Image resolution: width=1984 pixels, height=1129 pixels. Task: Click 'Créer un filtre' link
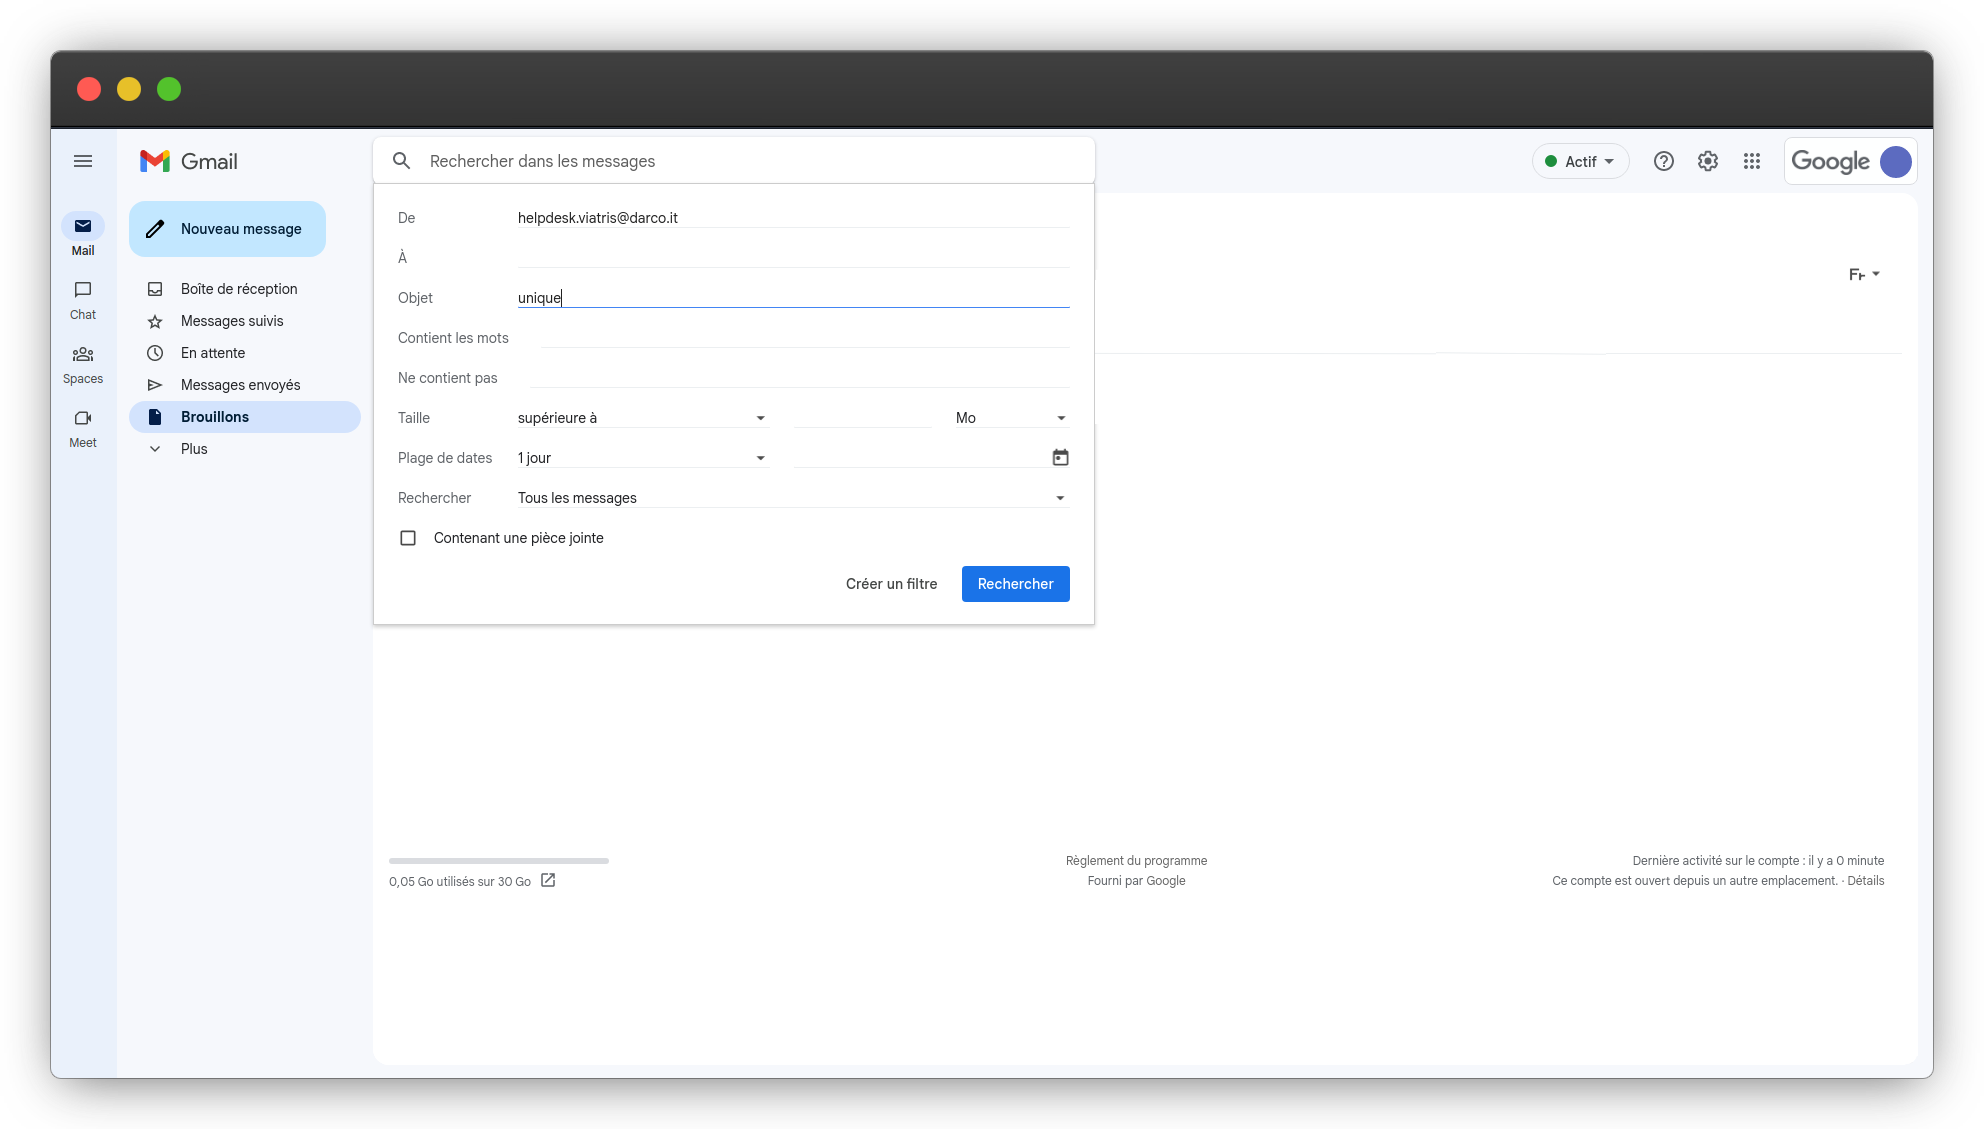(891, 584)
